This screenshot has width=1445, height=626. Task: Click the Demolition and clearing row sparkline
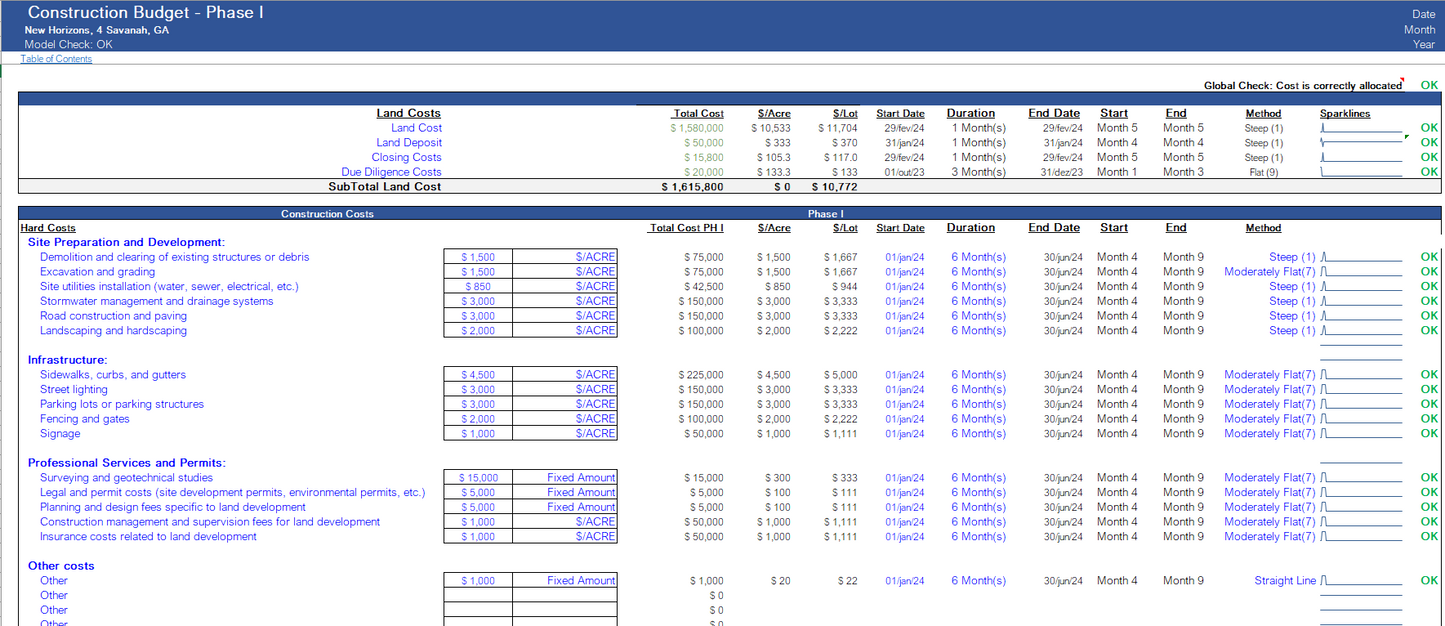(x=1361, y=257)
